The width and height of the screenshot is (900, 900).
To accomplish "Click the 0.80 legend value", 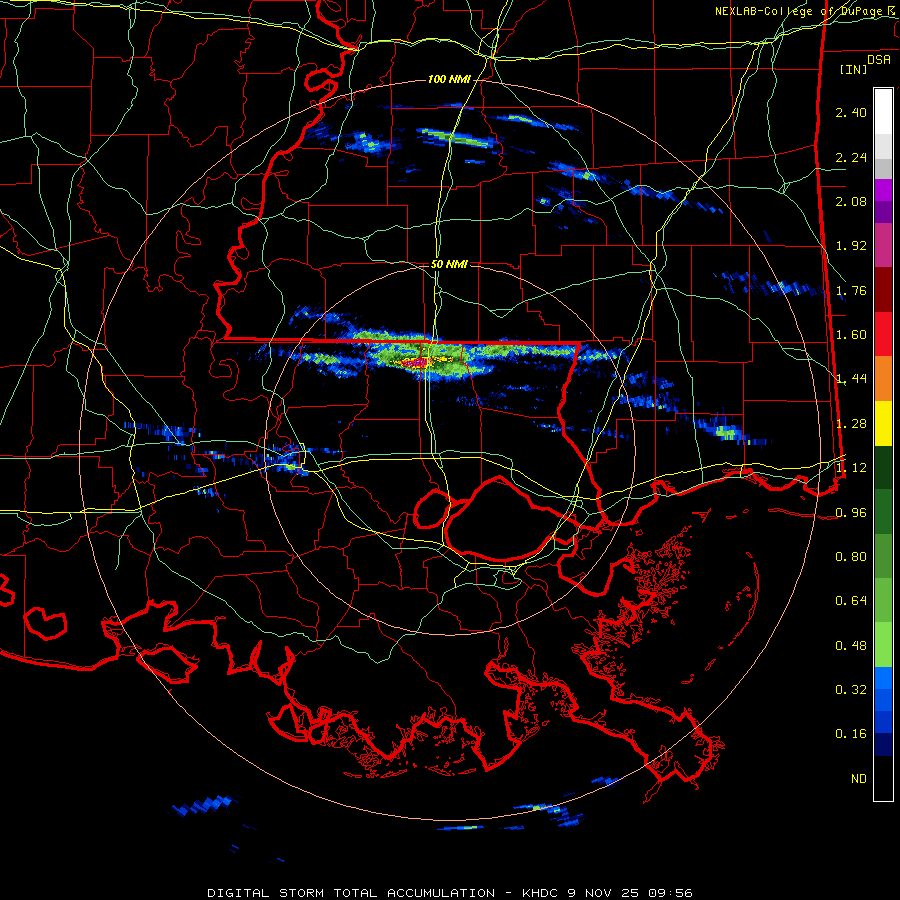I will (851, 557).
